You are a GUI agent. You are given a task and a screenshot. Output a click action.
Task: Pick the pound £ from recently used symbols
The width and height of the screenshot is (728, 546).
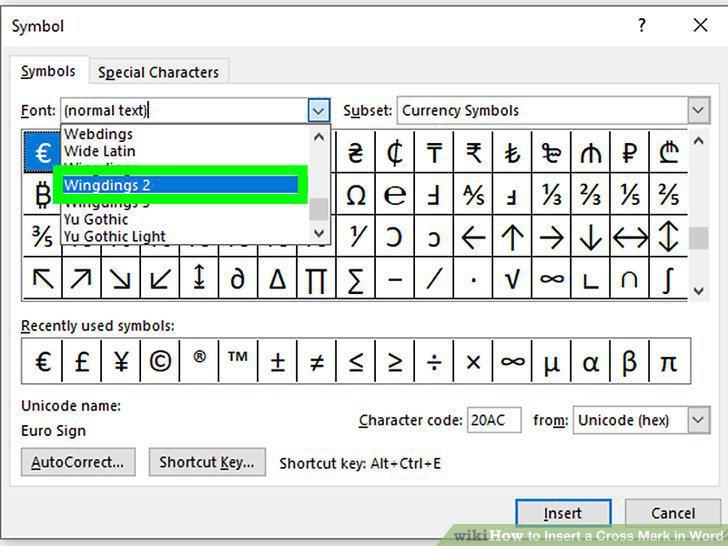[82, 361]
